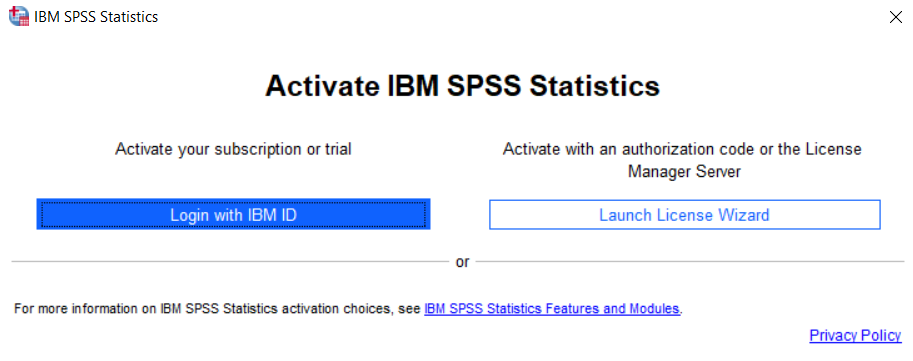Click the divider line right of or
The width and height of the screenshot is (913, 361).
689,261
